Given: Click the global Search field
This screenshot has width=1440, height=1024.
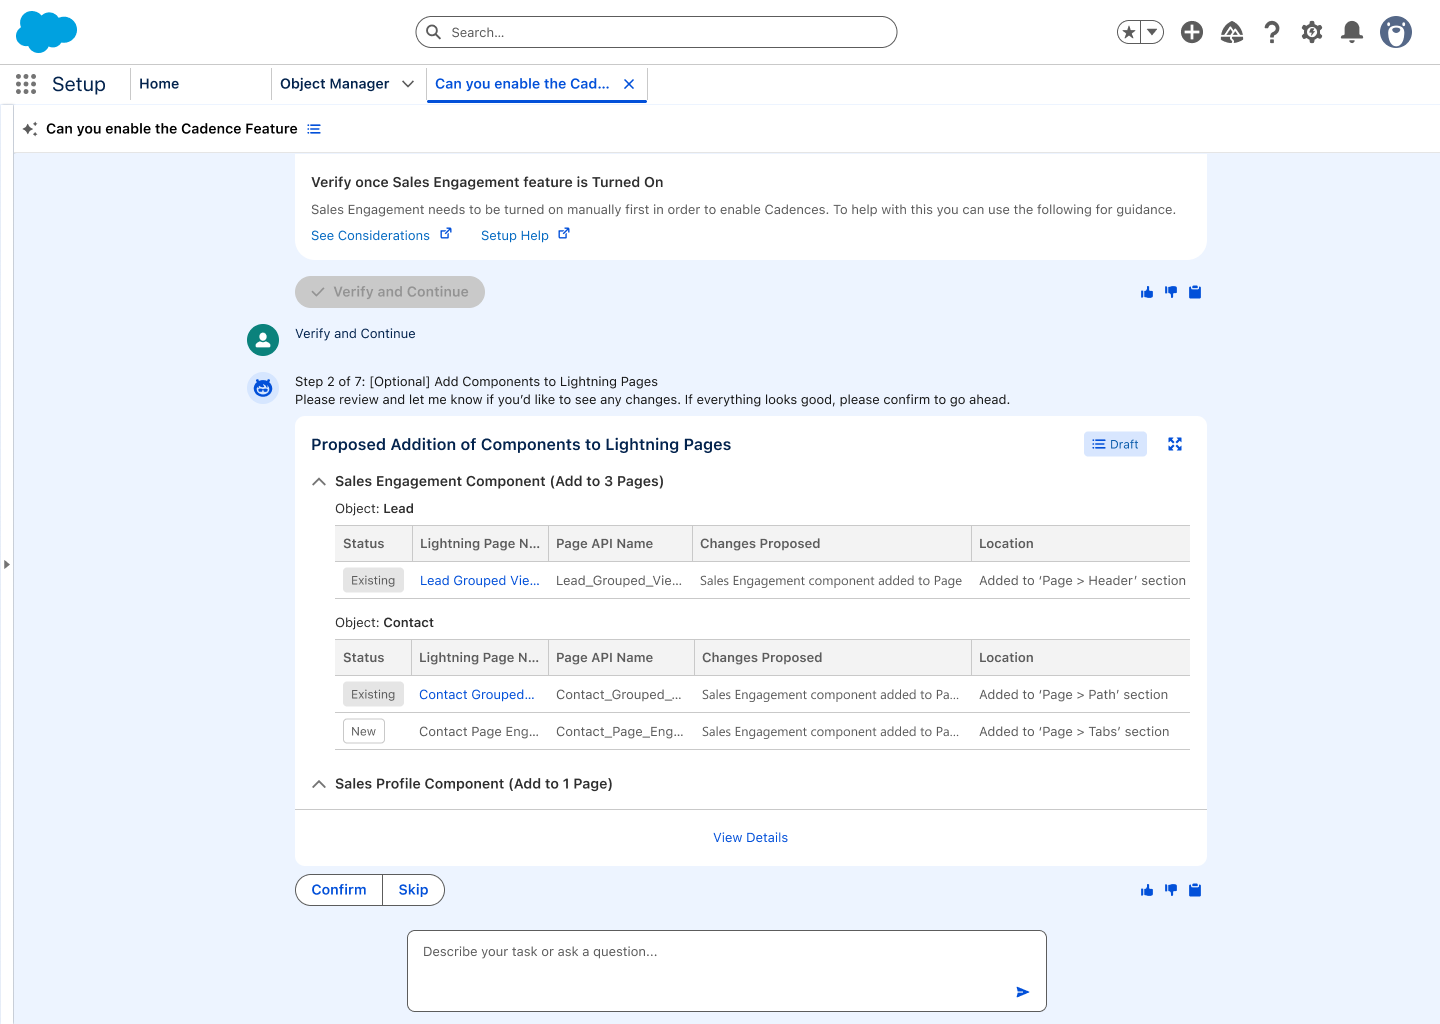Looking at the screenshot, I should click(656, 32).
